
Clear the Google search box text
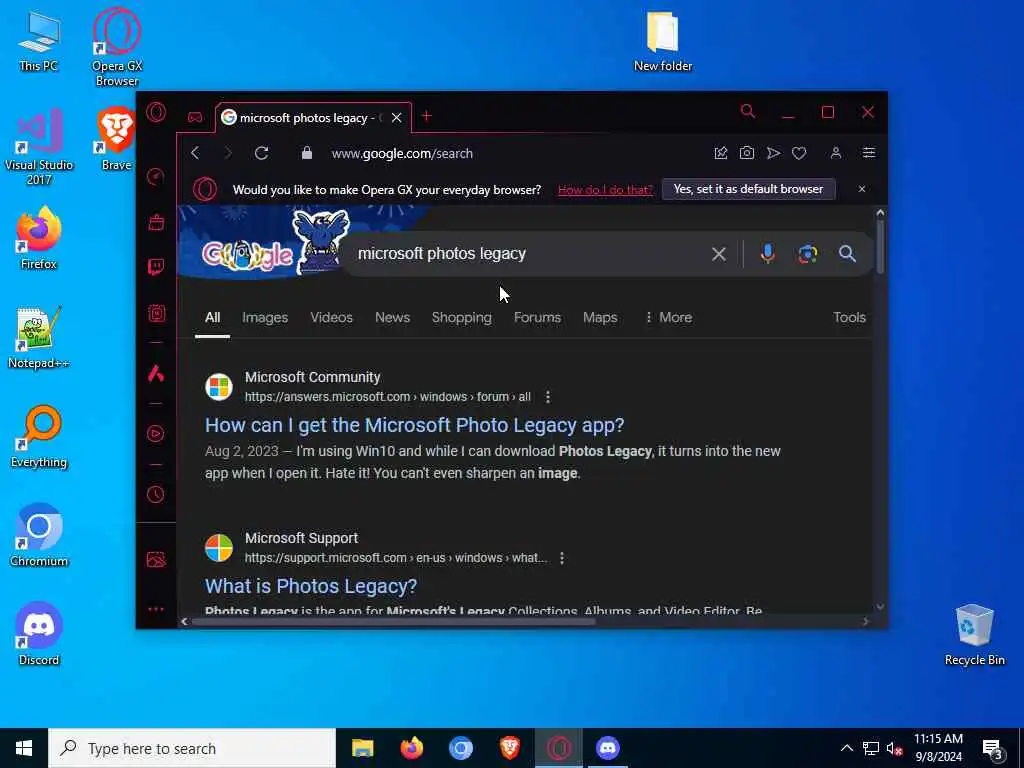(x=718, y=254)
